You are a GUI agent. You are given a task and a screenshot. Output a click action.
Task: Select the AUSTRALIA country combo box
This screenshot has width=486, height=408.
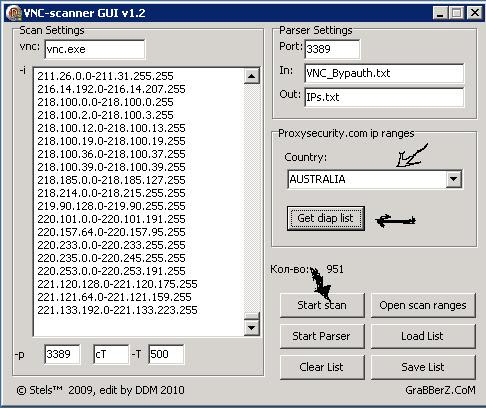(x=375, y=179)
